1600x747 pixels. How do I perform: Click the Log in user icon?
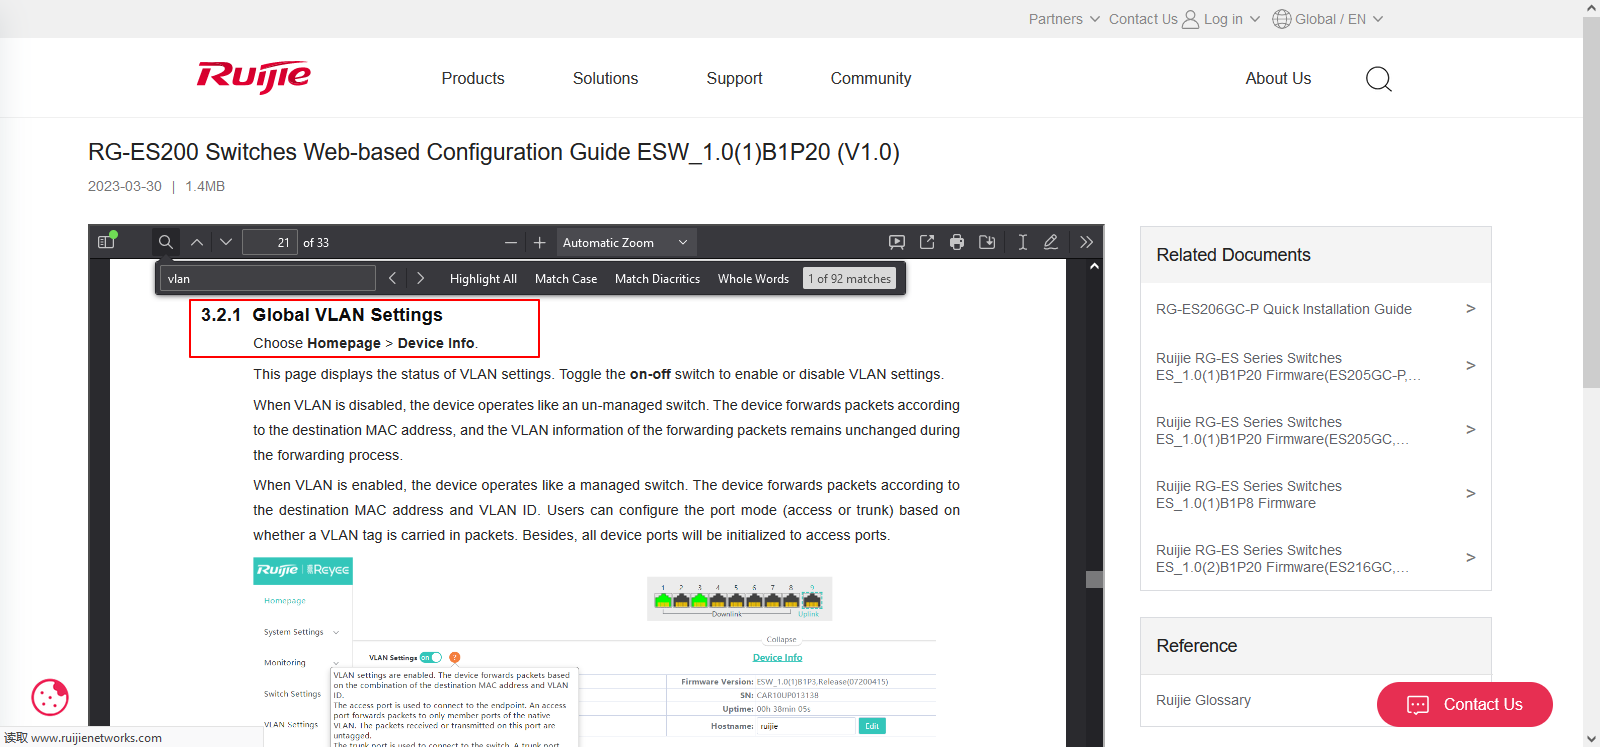point(1190,19)
